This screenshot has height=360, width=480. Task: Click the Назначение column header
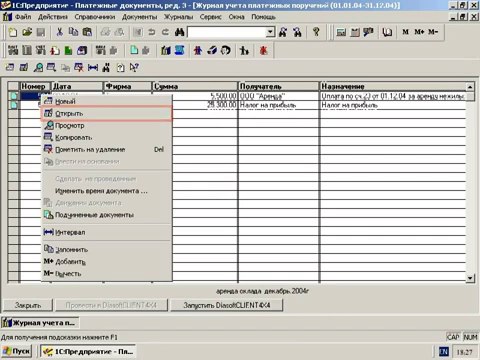coord(393,86)
